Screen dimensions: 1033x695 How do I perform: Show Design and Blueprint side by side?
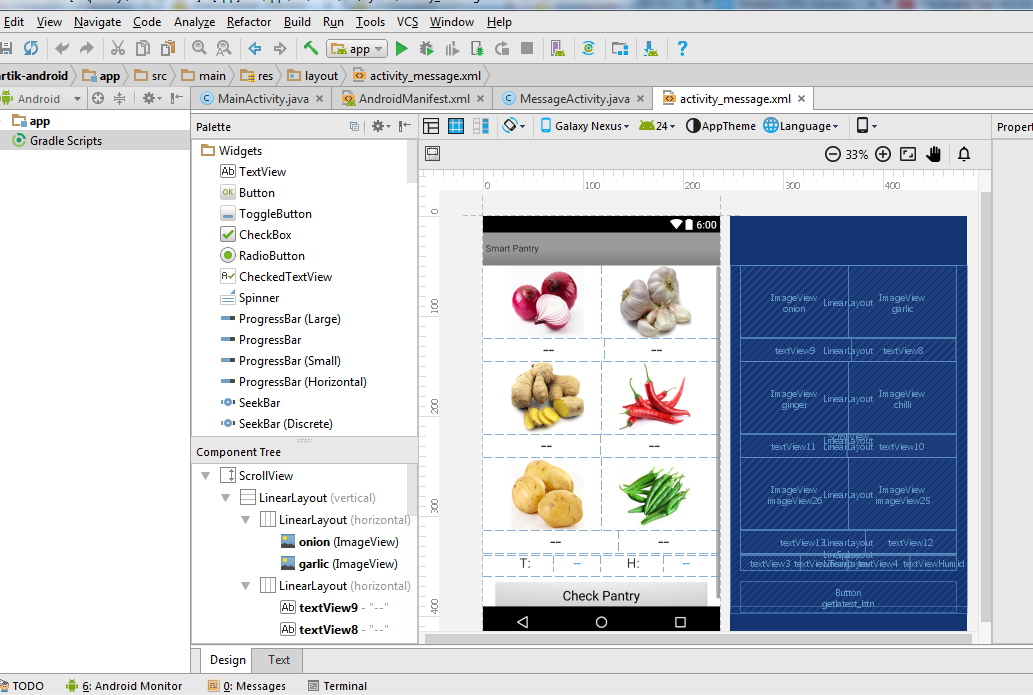[481, 126]
